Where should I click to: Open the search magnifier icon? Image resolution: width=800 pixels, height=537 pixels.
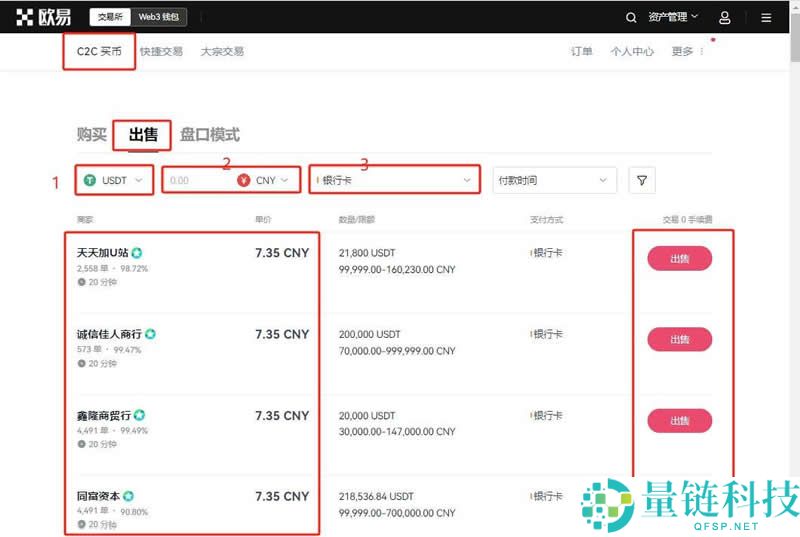point(631,17)
